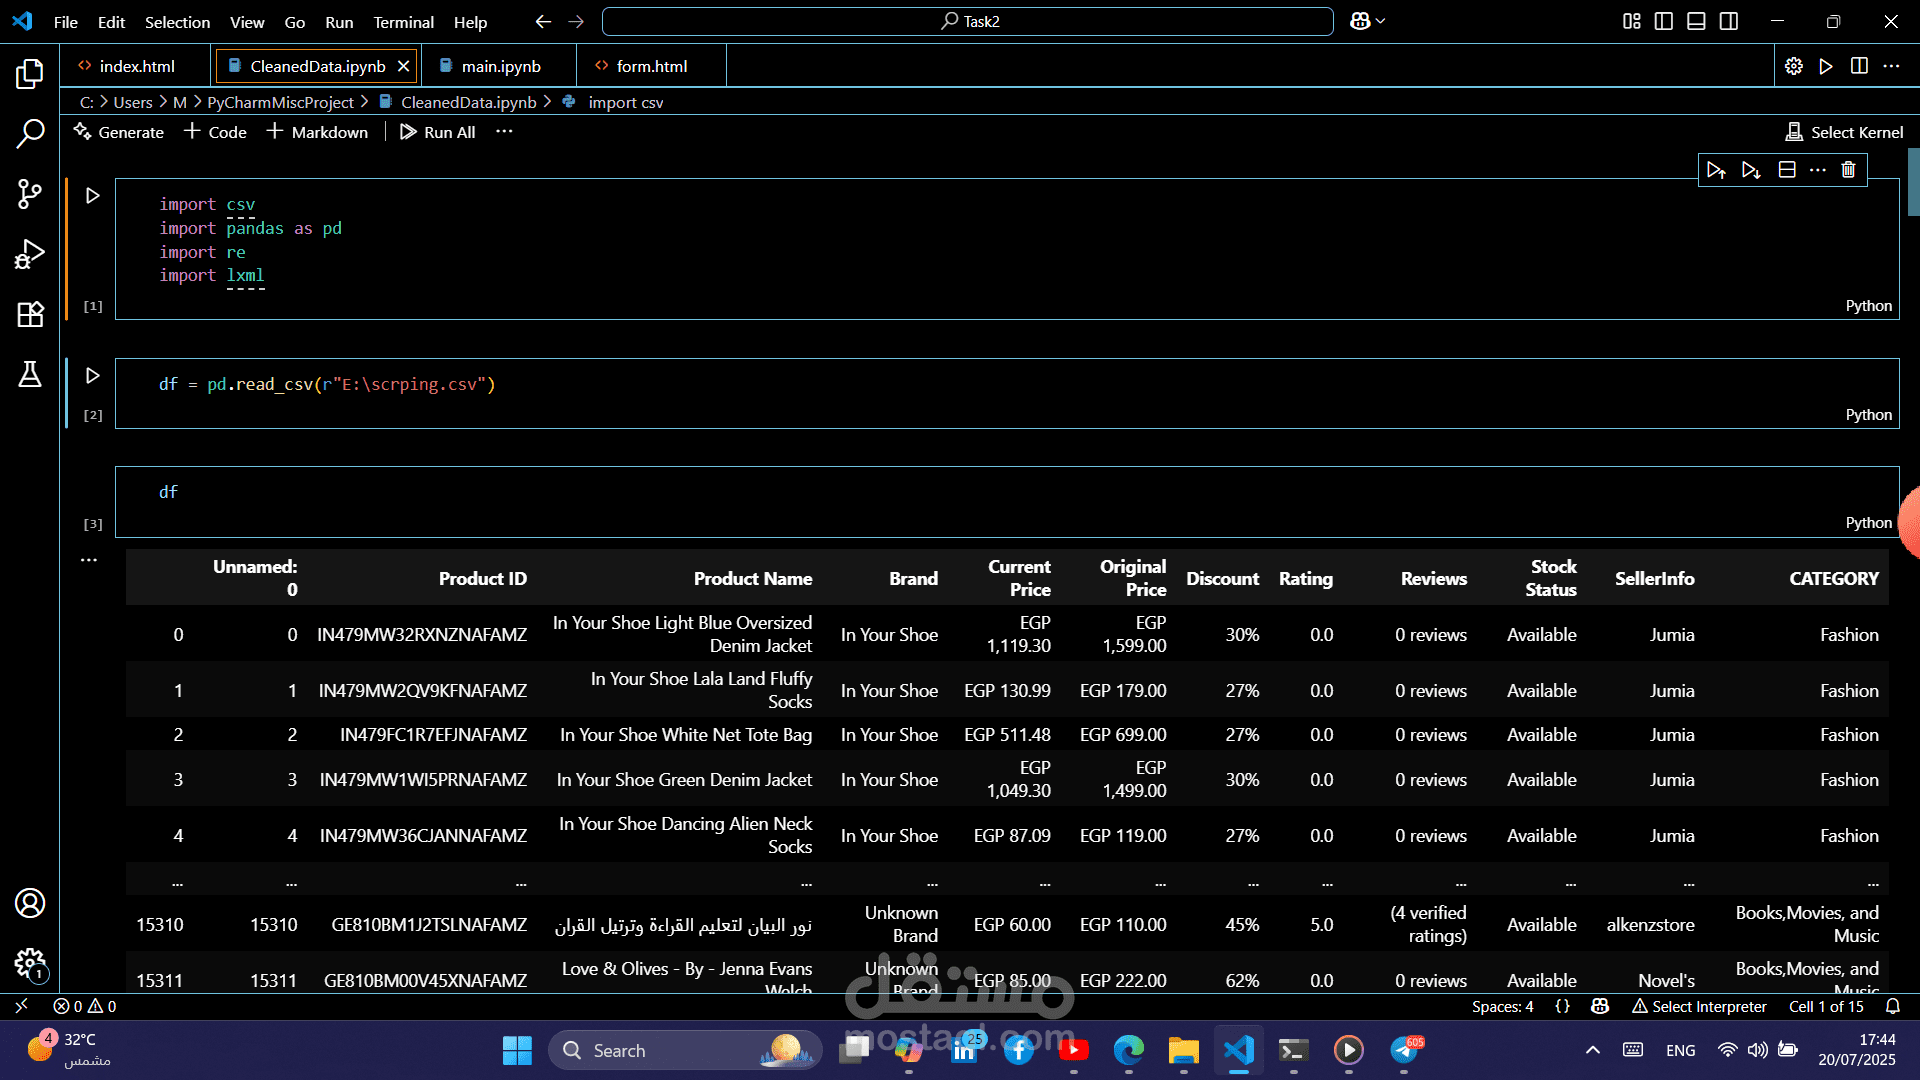The image size is (1920, 1080).
Task: Open errors and warnings status item
Action: coord(85,1006)
